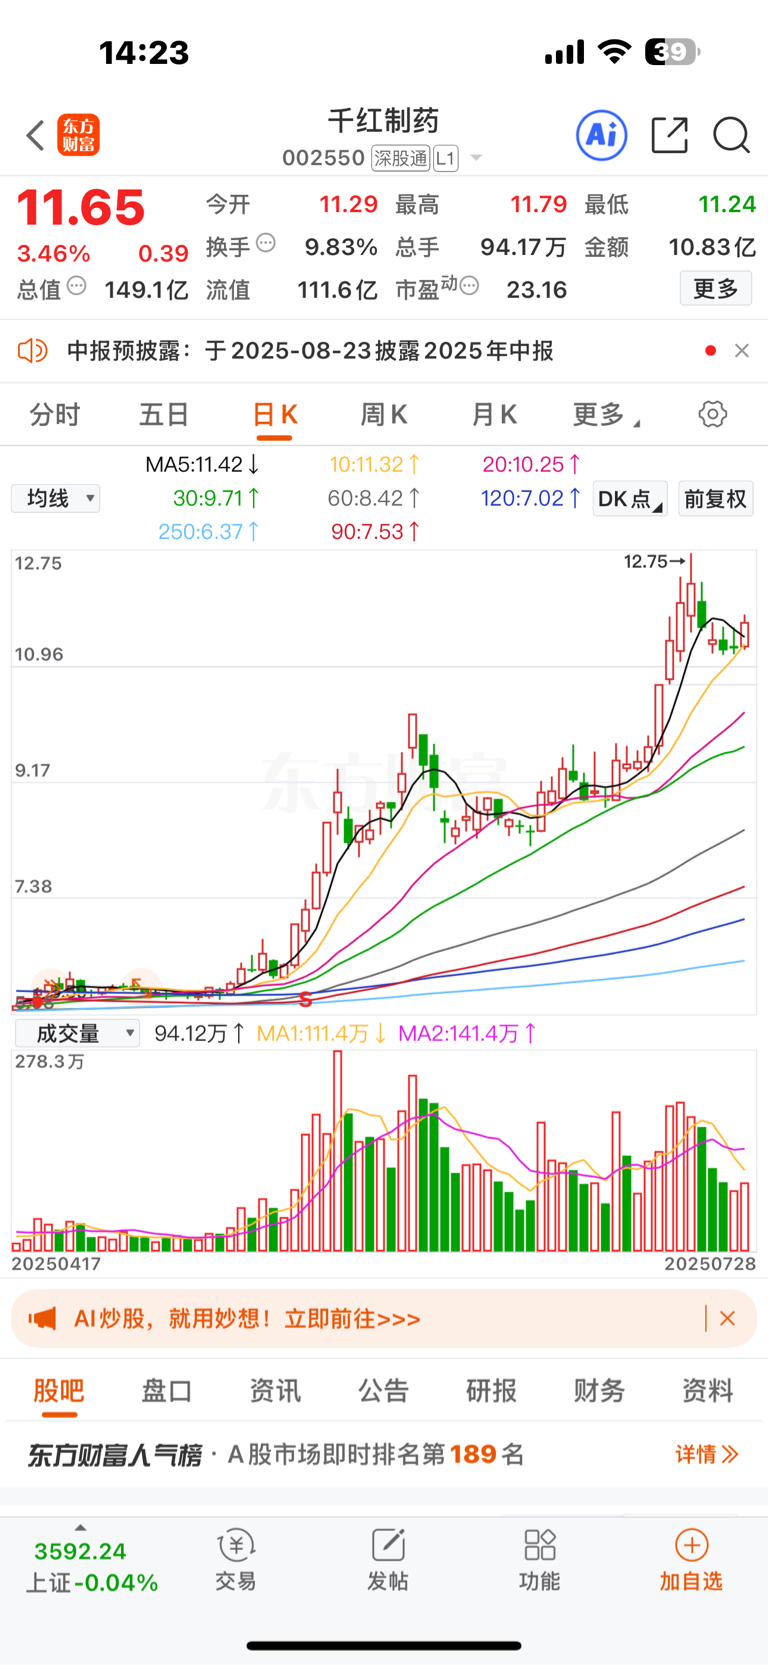Open the 资料 tab
Screen dimensions: 768x1665
pyautogui.click(x=708, y=1390)
